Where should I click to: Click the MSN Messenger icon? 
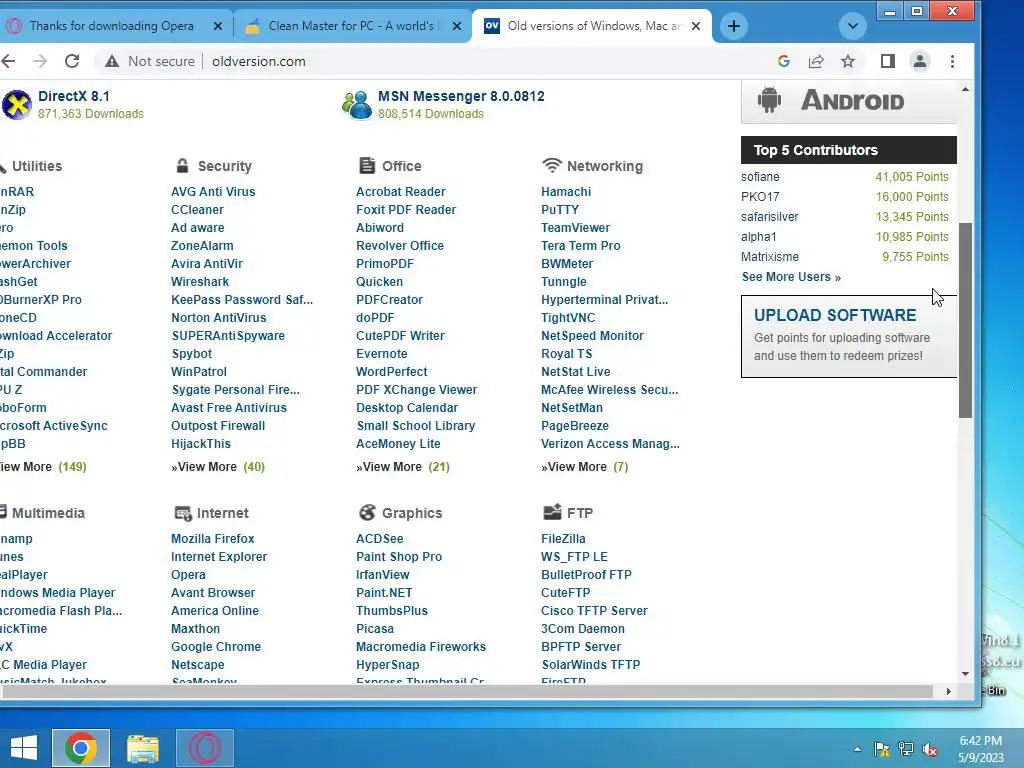coord(357,104)
